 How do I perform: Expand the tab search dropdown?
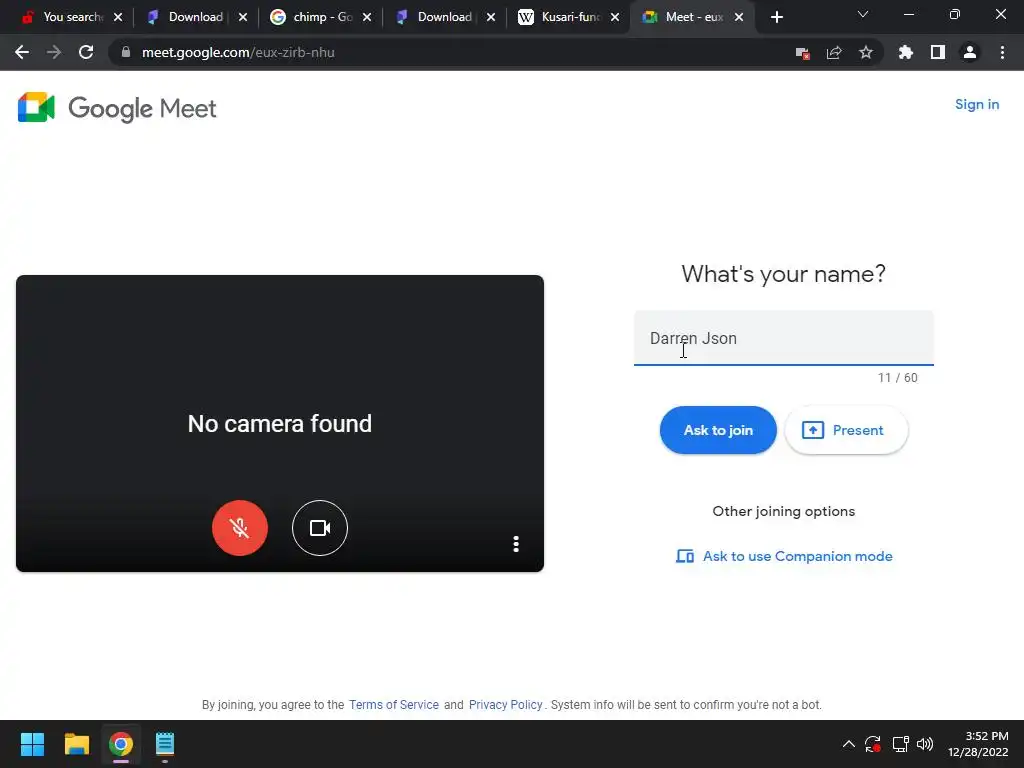click(x=863, y=14)
